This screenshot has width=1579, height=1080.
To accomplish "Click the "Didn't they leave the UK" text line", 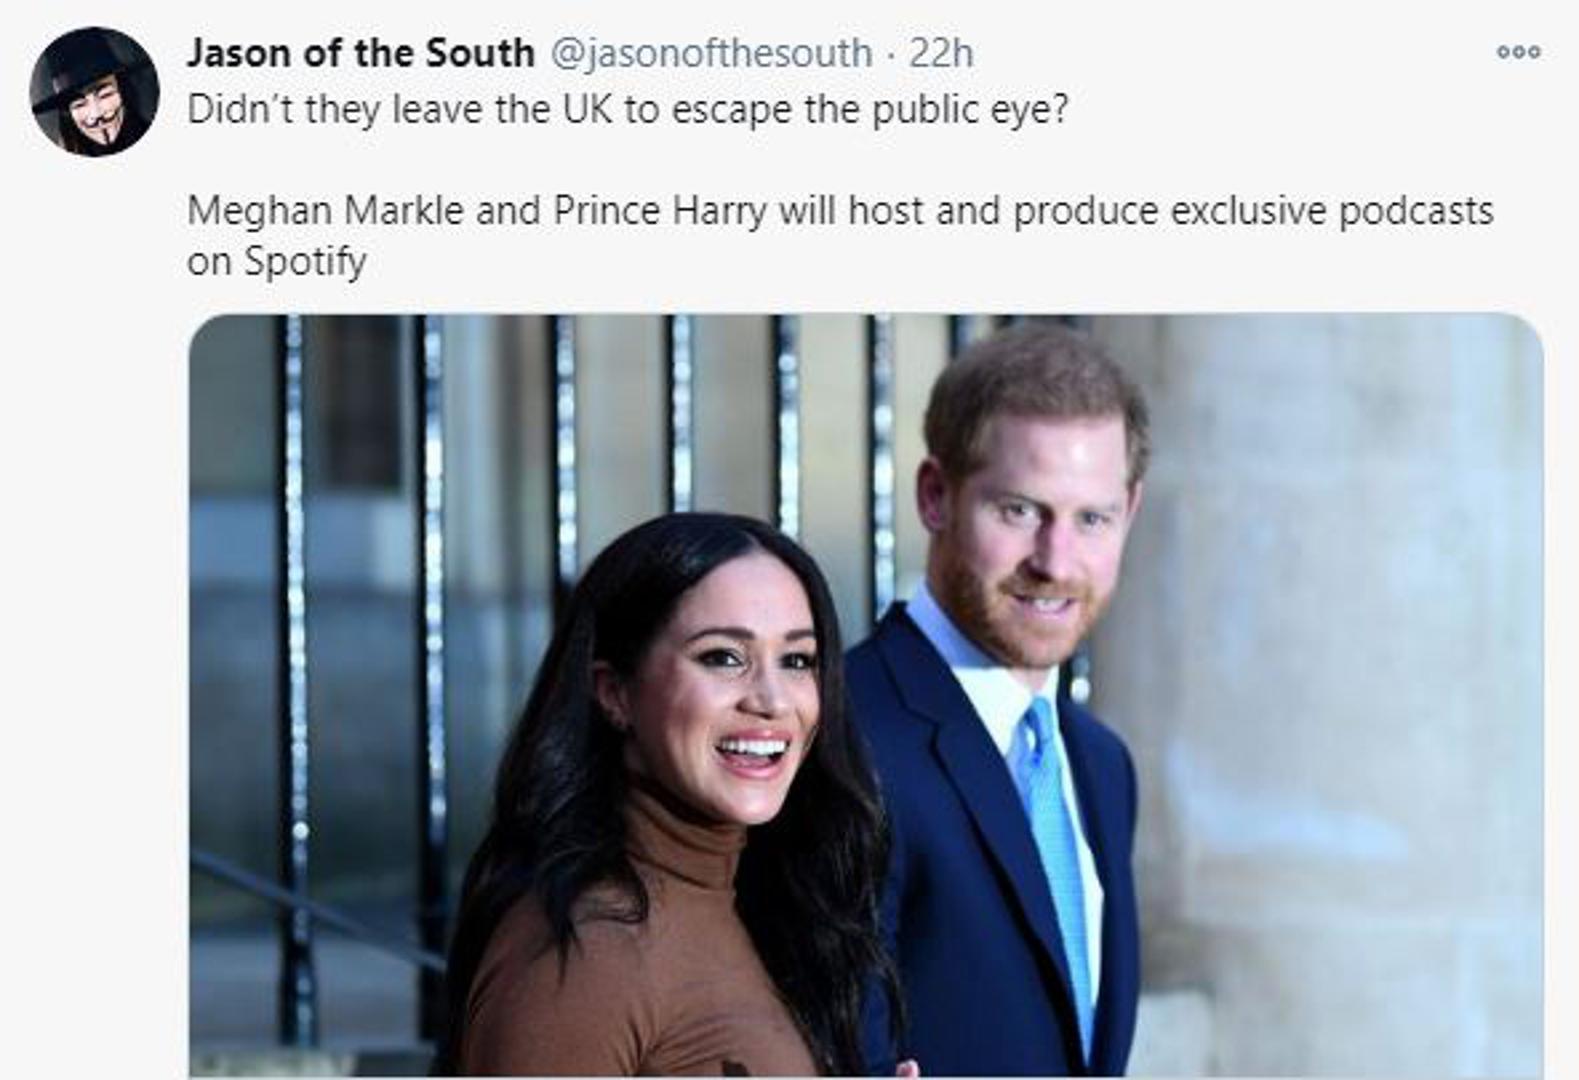I will [627, 109].
